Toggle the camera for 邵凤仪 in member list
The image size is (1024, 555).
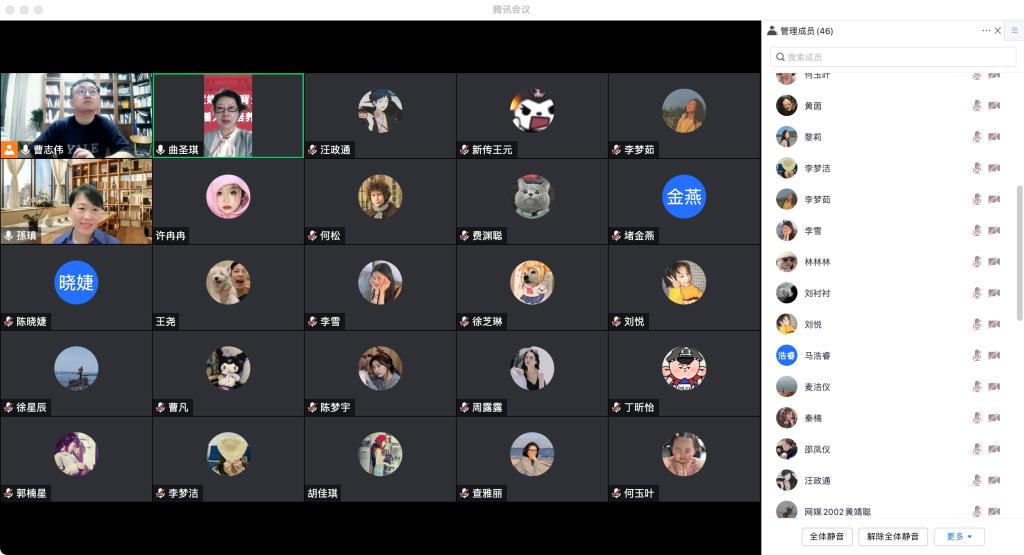tap(994, 450)
